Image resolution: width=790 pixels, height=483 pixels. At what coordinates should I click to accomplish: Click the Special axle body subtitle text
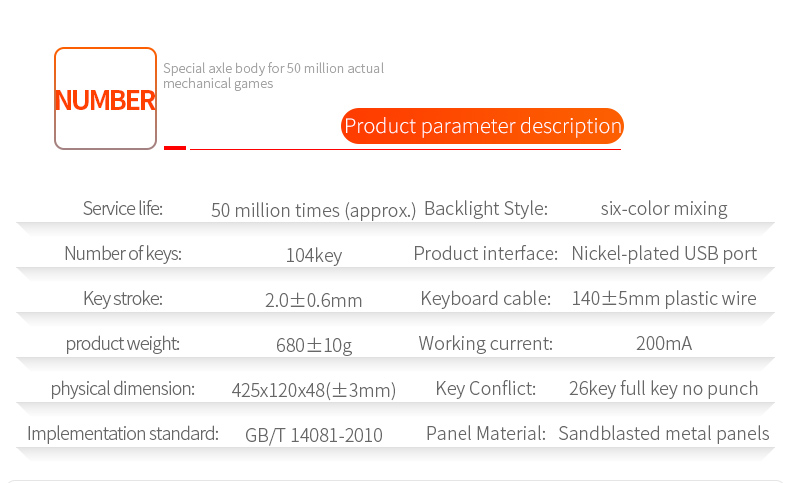coord(273,76)
